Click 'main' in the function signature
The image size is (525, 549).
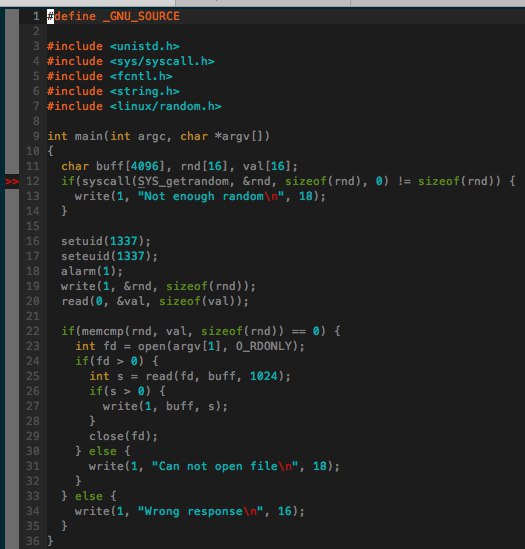coord(89,136)
